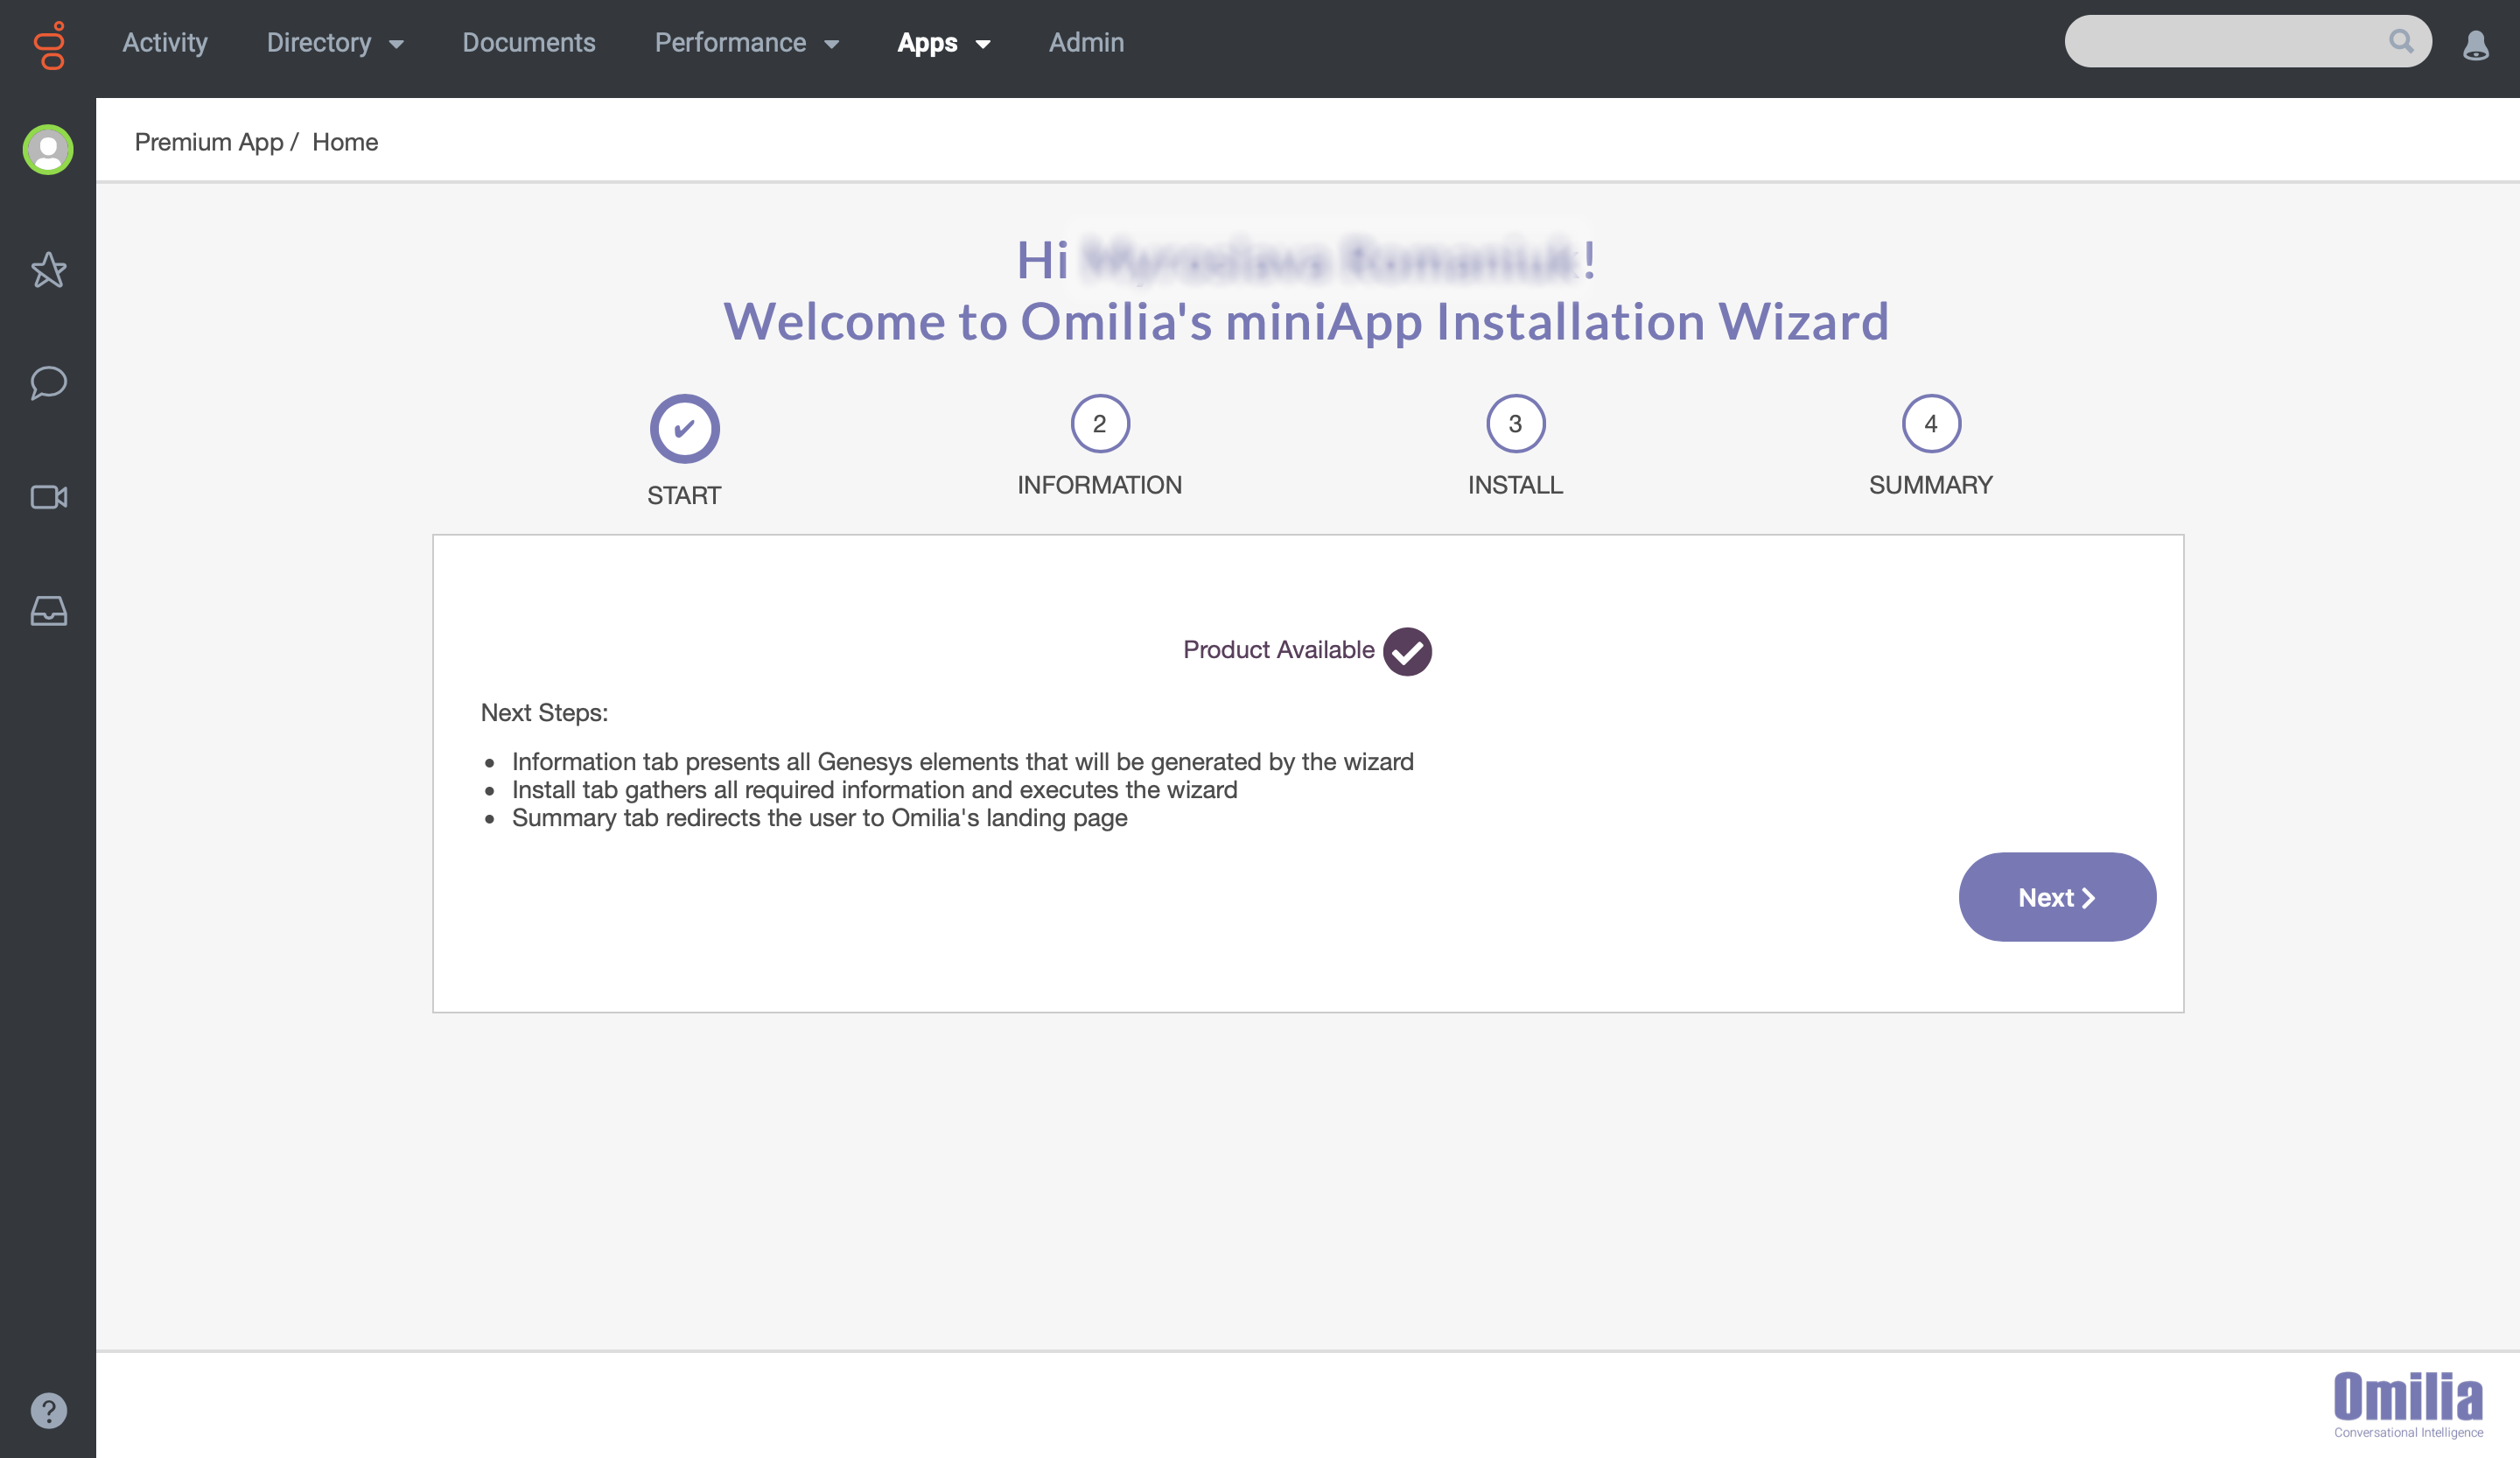Select step 2 INFORMATION

point(1100,446)
